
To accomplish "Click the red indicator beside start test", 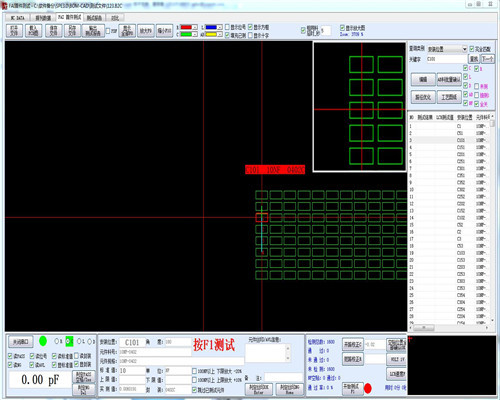I will (368, 388).
